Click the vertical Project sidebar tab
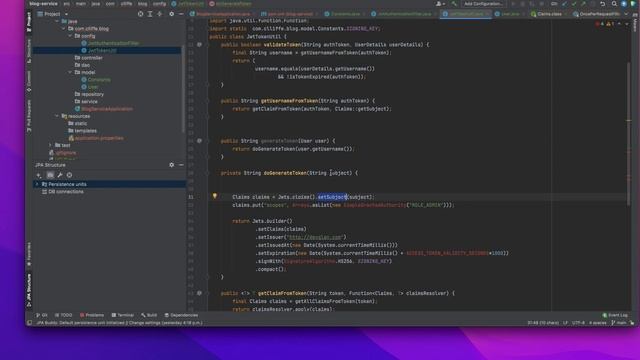 (x=29, y=22)
